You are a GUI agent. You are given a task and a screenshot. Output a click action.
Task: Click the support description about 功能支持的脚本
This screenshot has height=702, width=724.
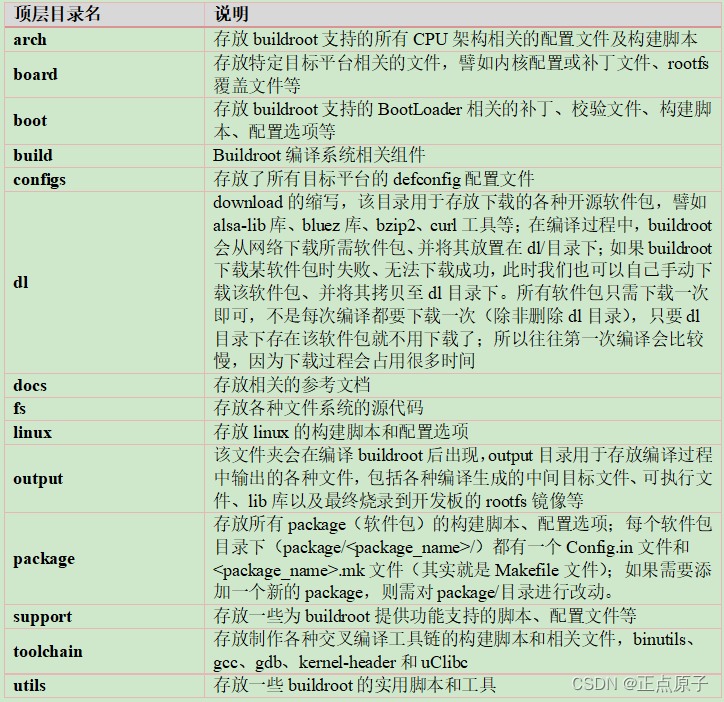click(463, 617)
